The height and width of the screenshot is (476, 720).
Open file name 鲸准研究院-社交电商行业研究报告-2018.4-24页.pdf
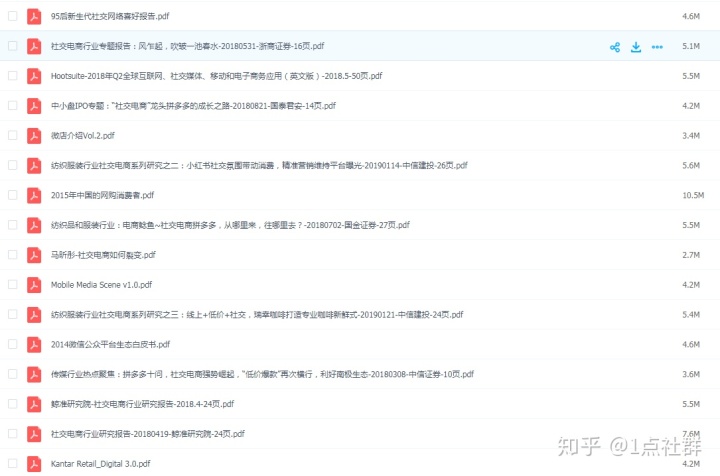tap(142, 404)
